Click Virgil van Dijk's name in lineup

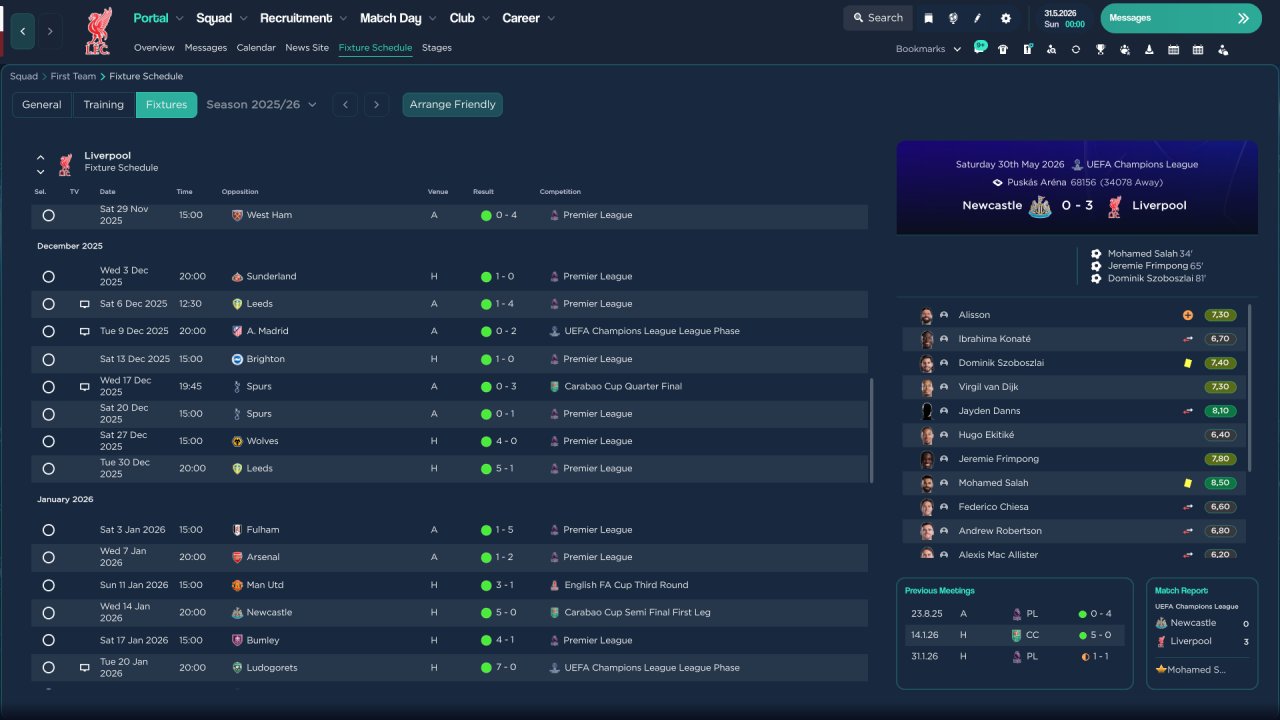pyautogui.click(x=988, y=387)
